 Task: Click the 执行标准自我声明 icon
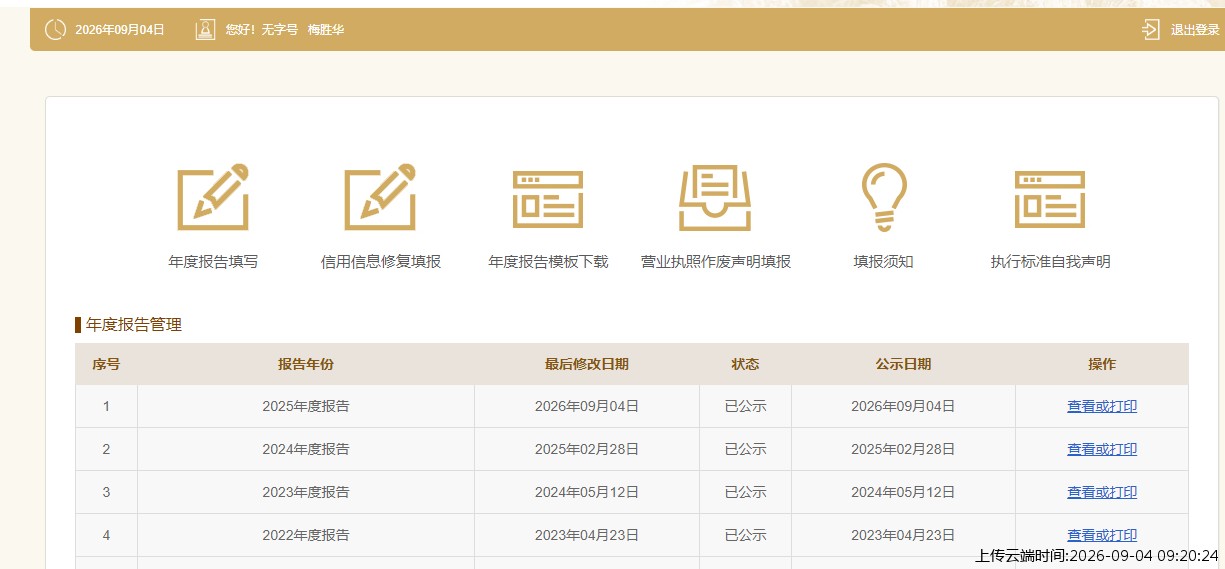(x=1050, y=199)
